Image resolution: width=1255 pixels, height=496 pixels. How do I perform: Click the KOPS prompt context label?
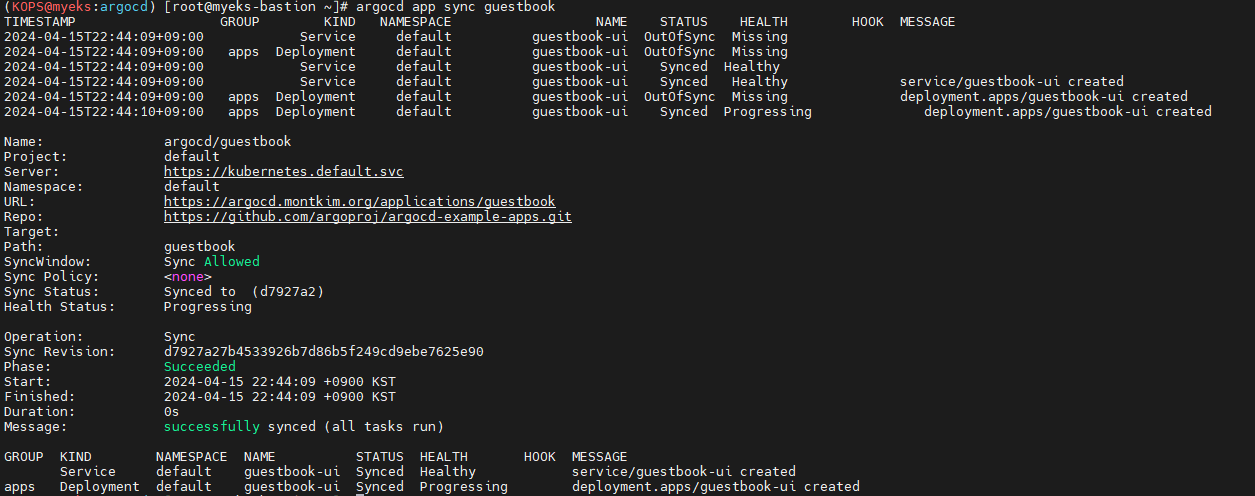pyautogui.click(x=28, y=7)
